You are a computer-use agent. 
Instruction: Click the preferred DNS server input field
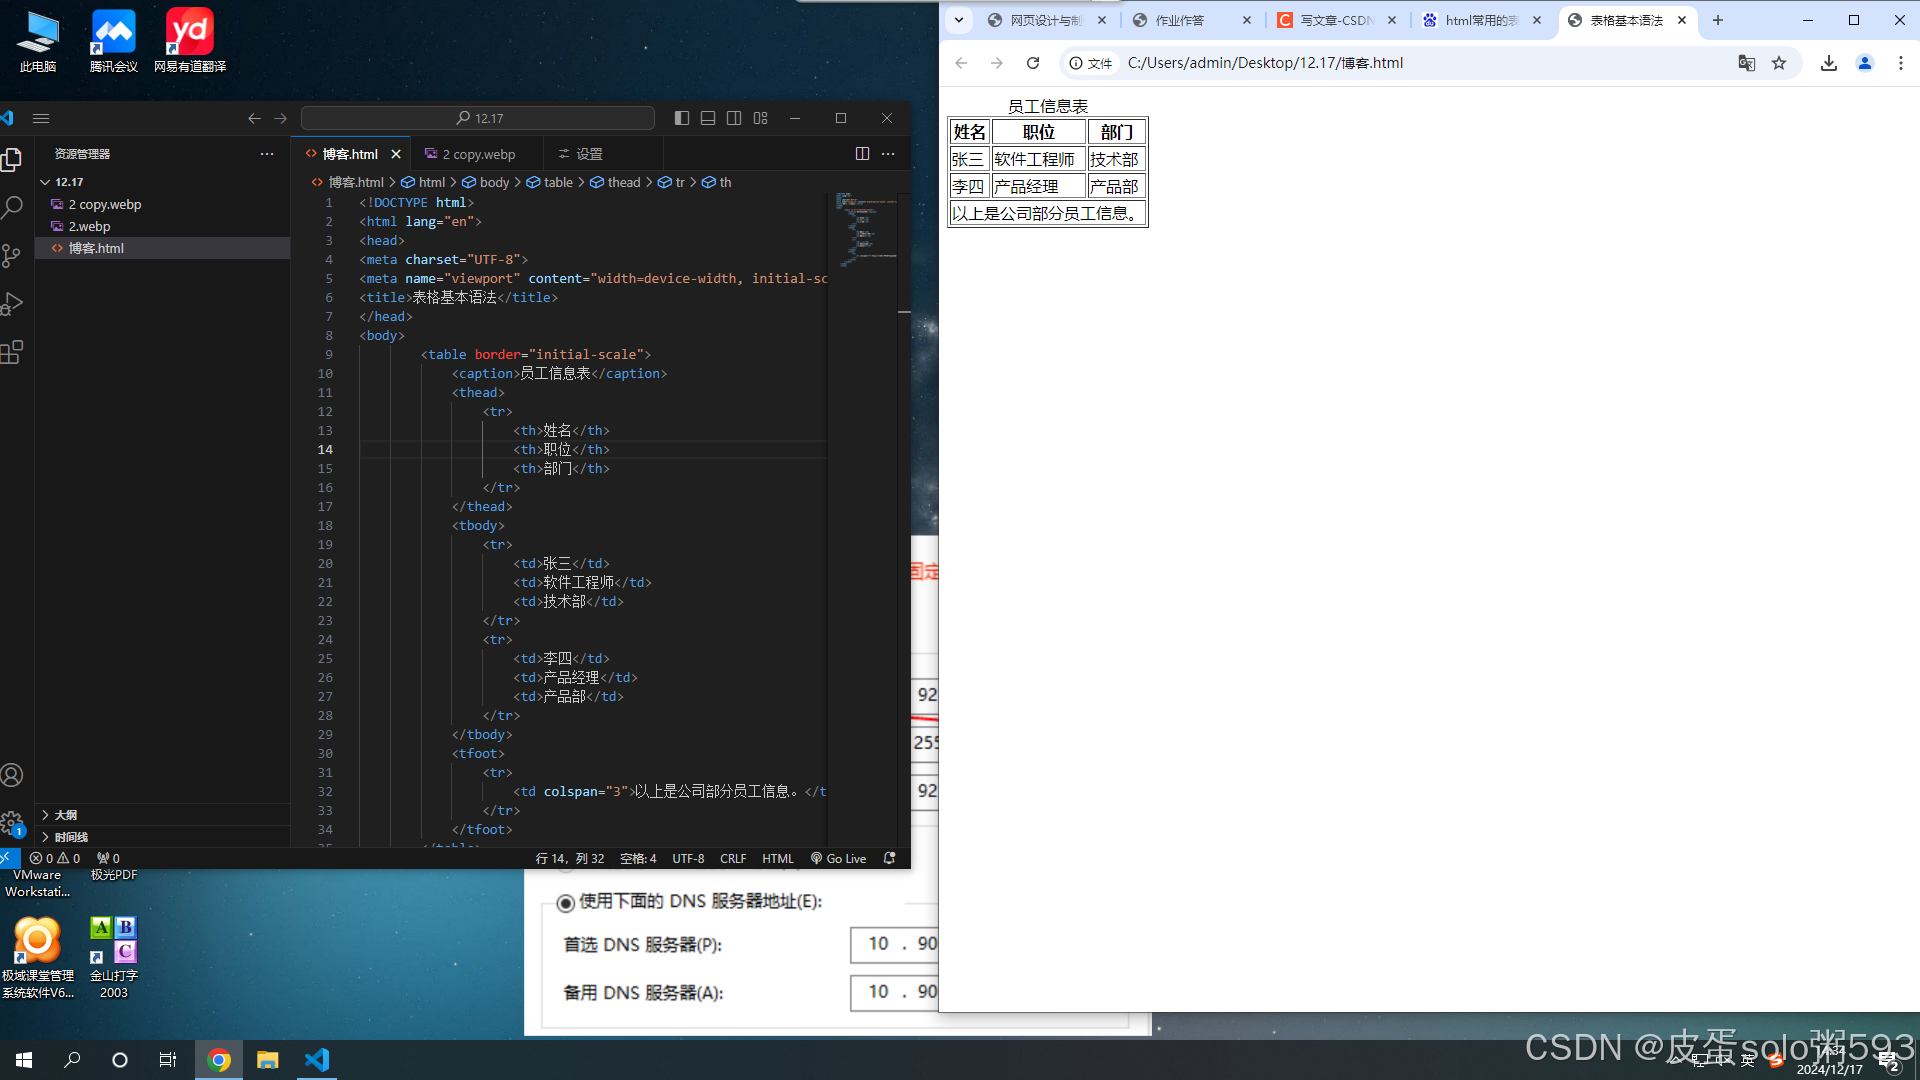pos(894,944)
